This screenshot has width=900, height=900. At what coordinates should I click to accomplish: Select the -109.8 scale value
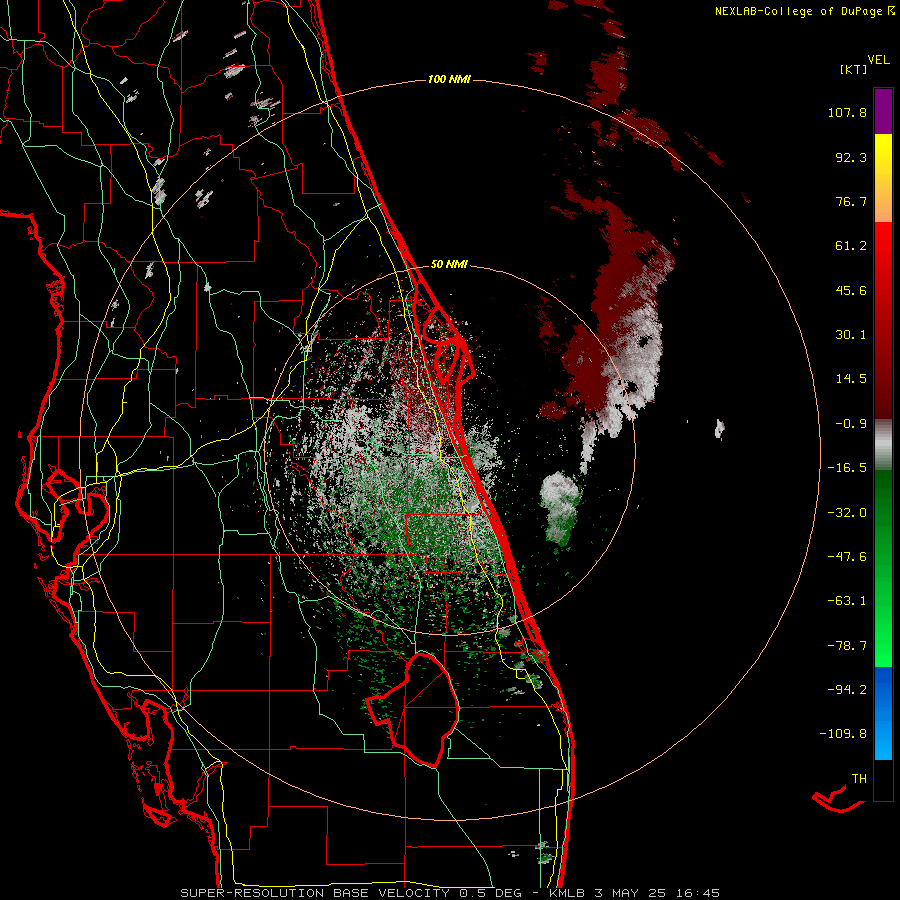click(x=843, y=734)
